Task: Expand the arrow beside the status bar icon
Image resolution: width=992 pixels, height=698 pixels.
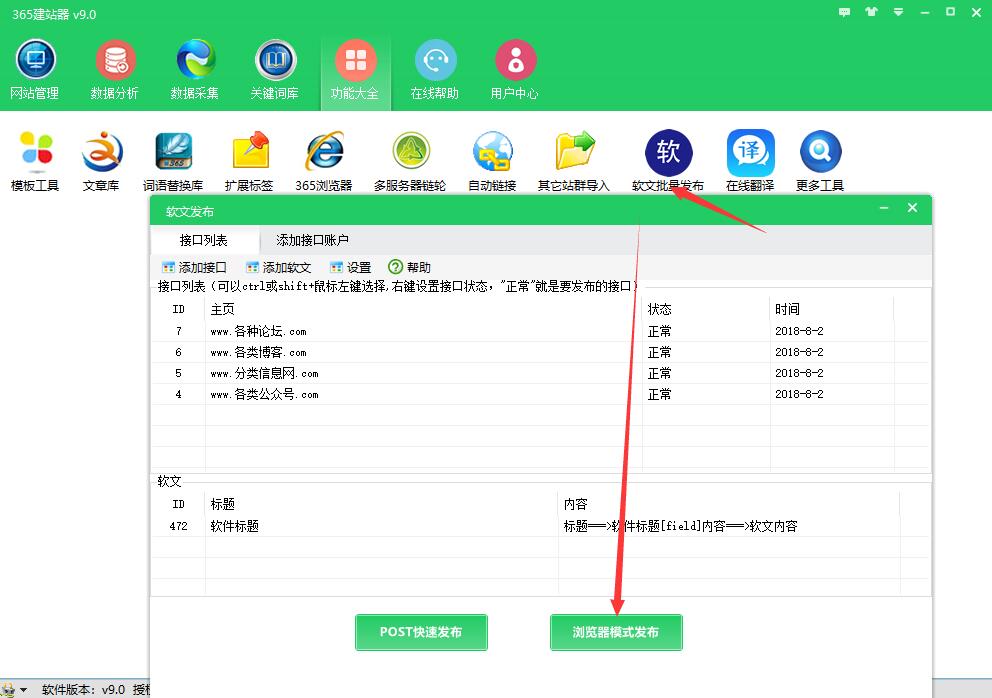Action: tap(23, 689)
